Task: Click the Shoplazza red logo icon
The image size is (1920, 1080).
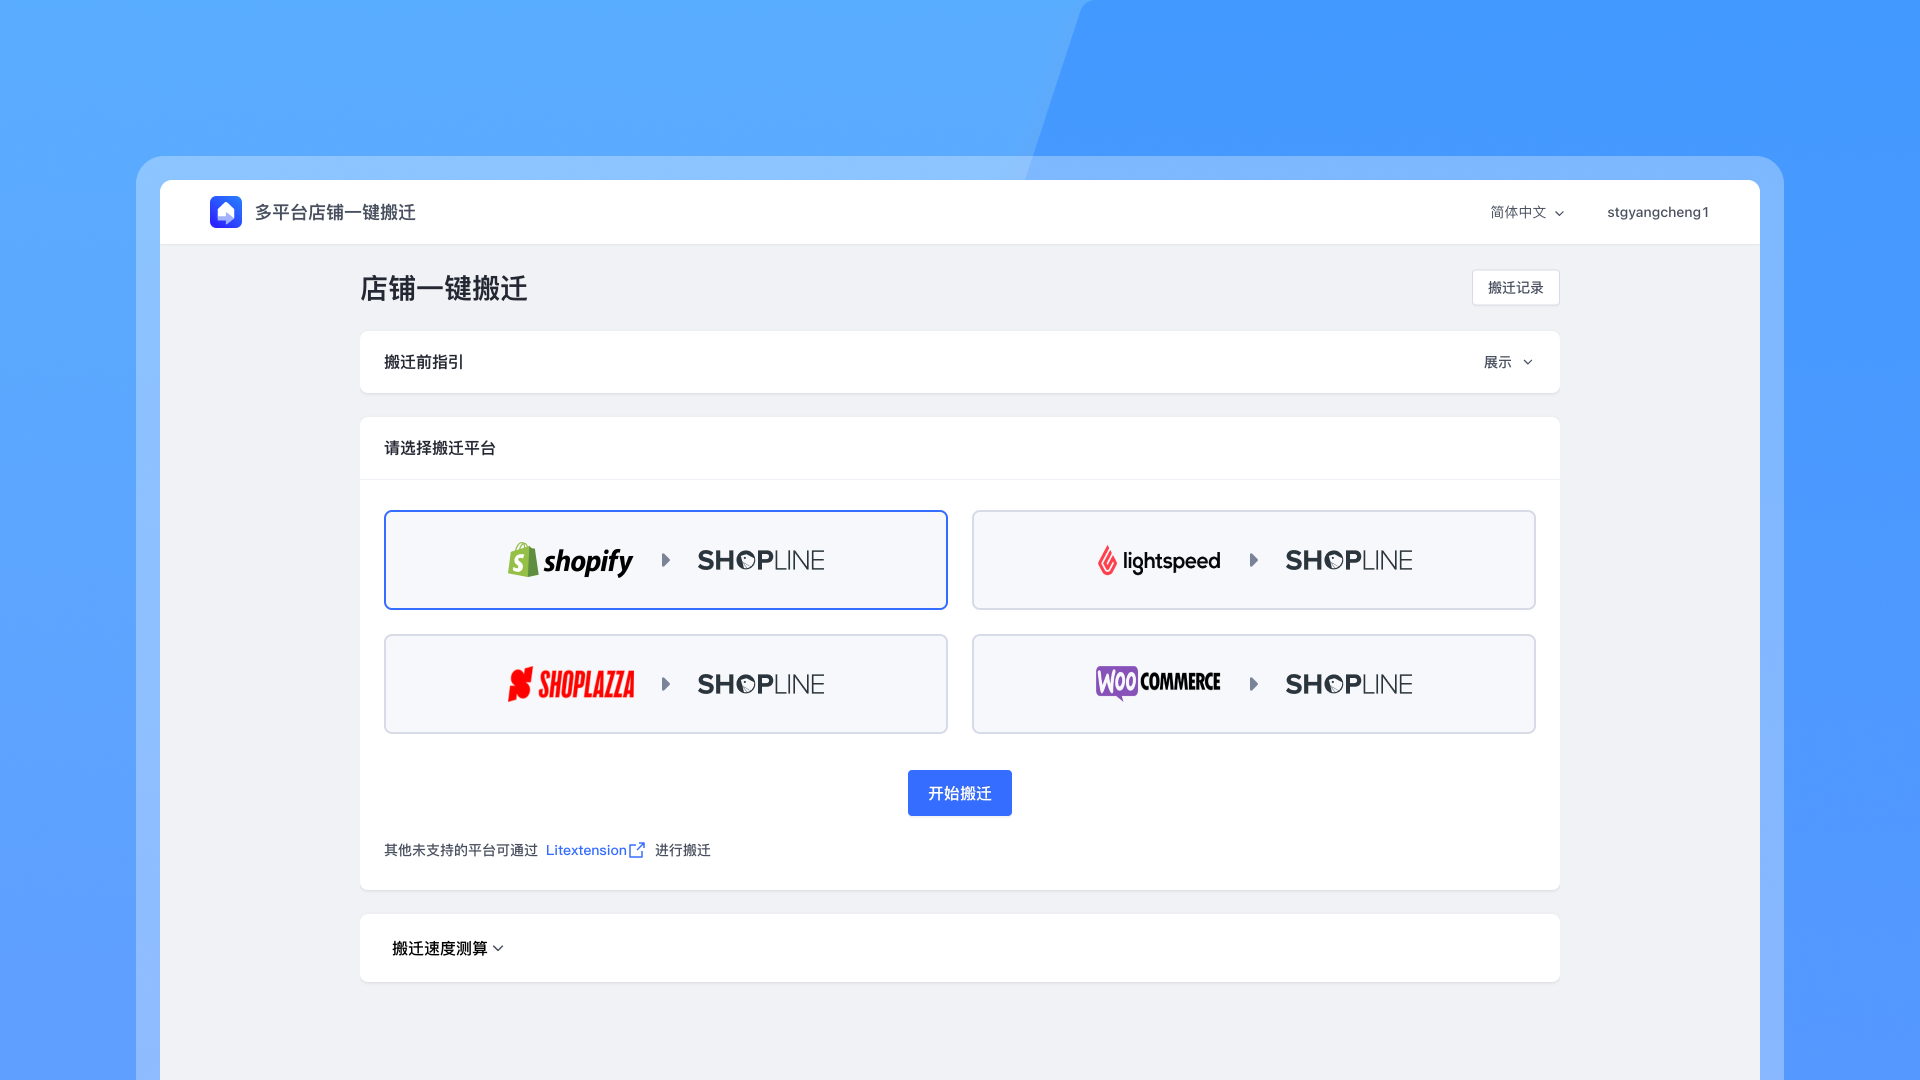Action: click(x=520, y=684)
